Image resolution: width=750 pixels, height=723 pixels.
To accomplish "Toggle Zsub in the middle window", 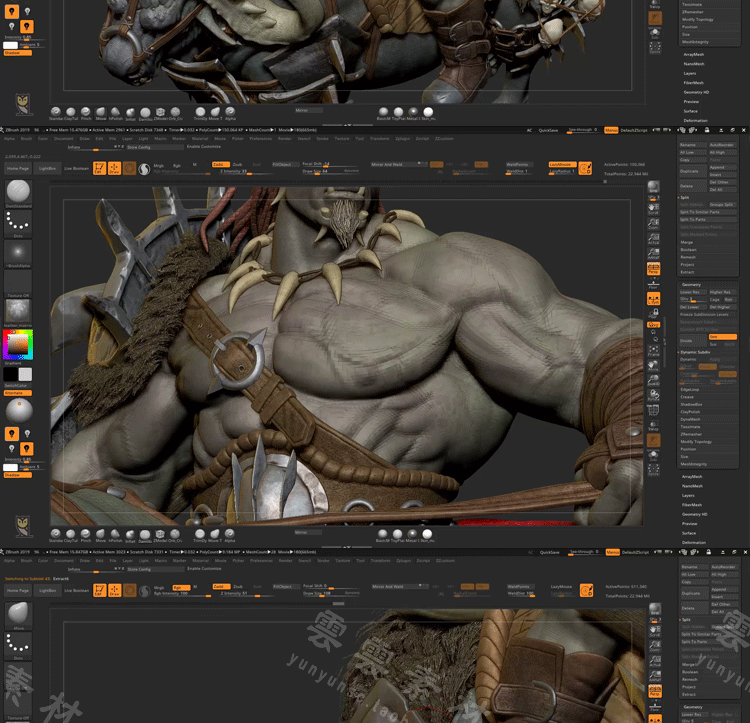I will click(238, 164).
